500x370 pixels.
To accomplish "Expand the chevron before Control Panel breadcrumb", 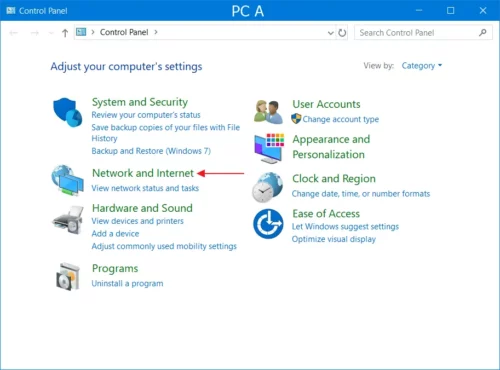I will [93, 32].
